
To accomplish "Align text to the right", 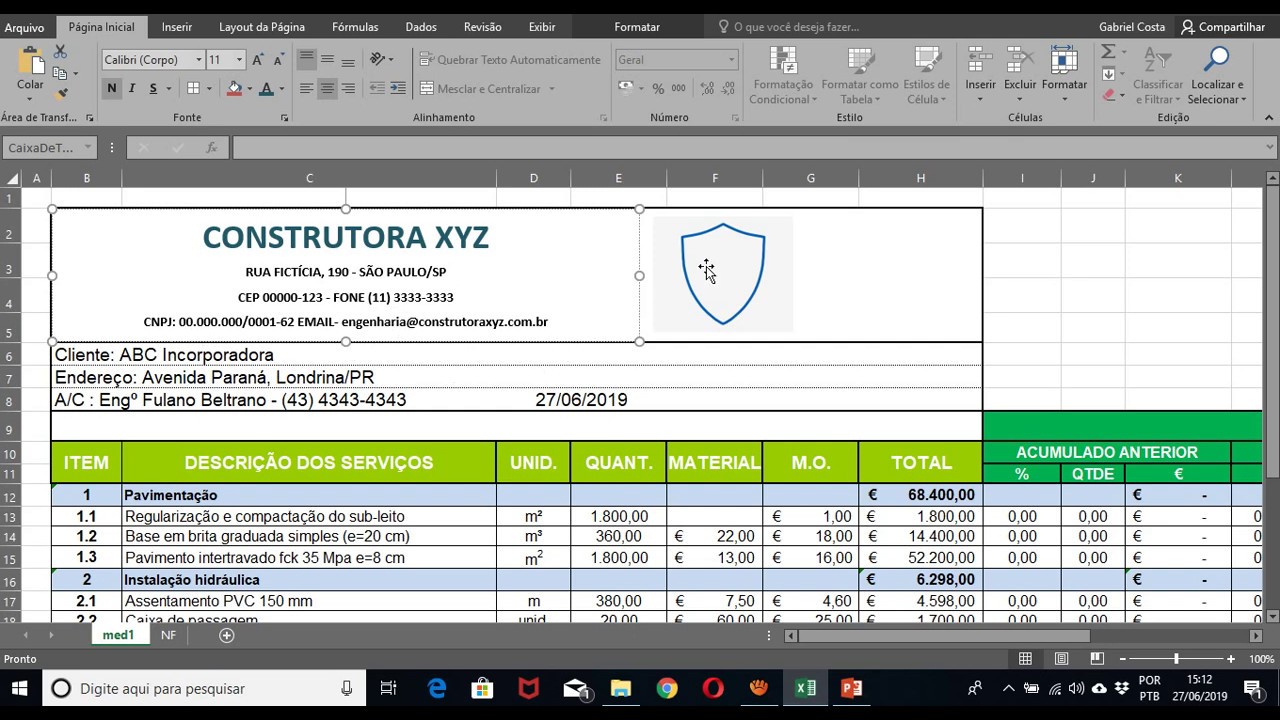I will (348, 89).
